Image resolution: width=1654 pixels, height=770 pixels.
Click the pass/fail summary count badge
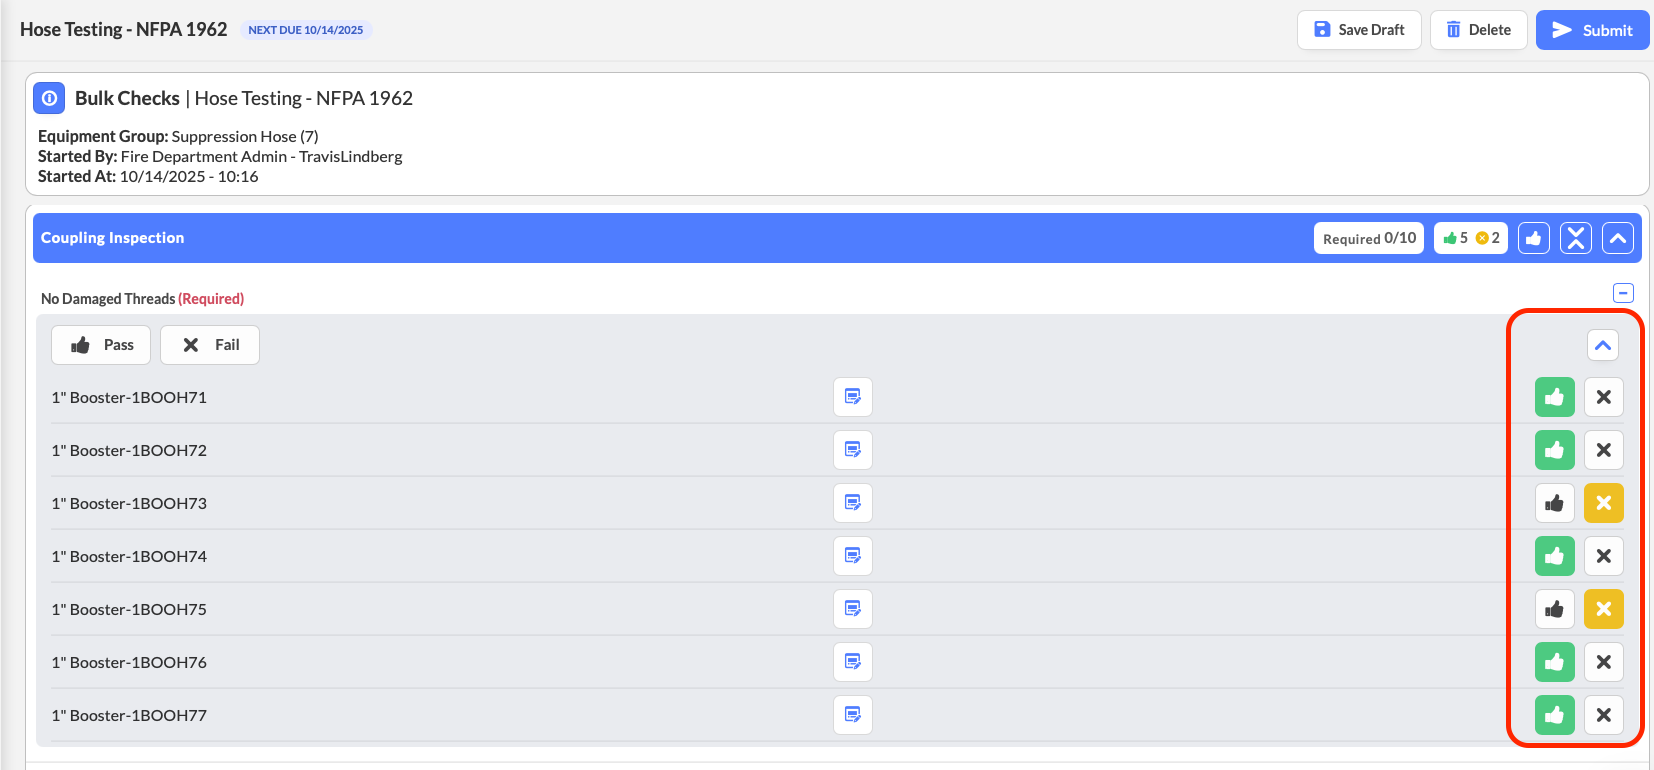1470,238
